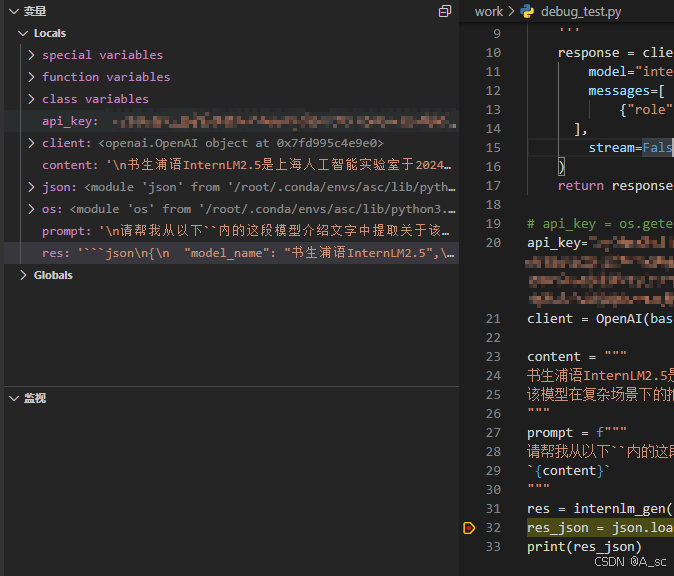Image resolution: width=674 pixels, height=576 pixels.
Task: Click '`{content}`' on line 29
Action: tap(568, 471)
